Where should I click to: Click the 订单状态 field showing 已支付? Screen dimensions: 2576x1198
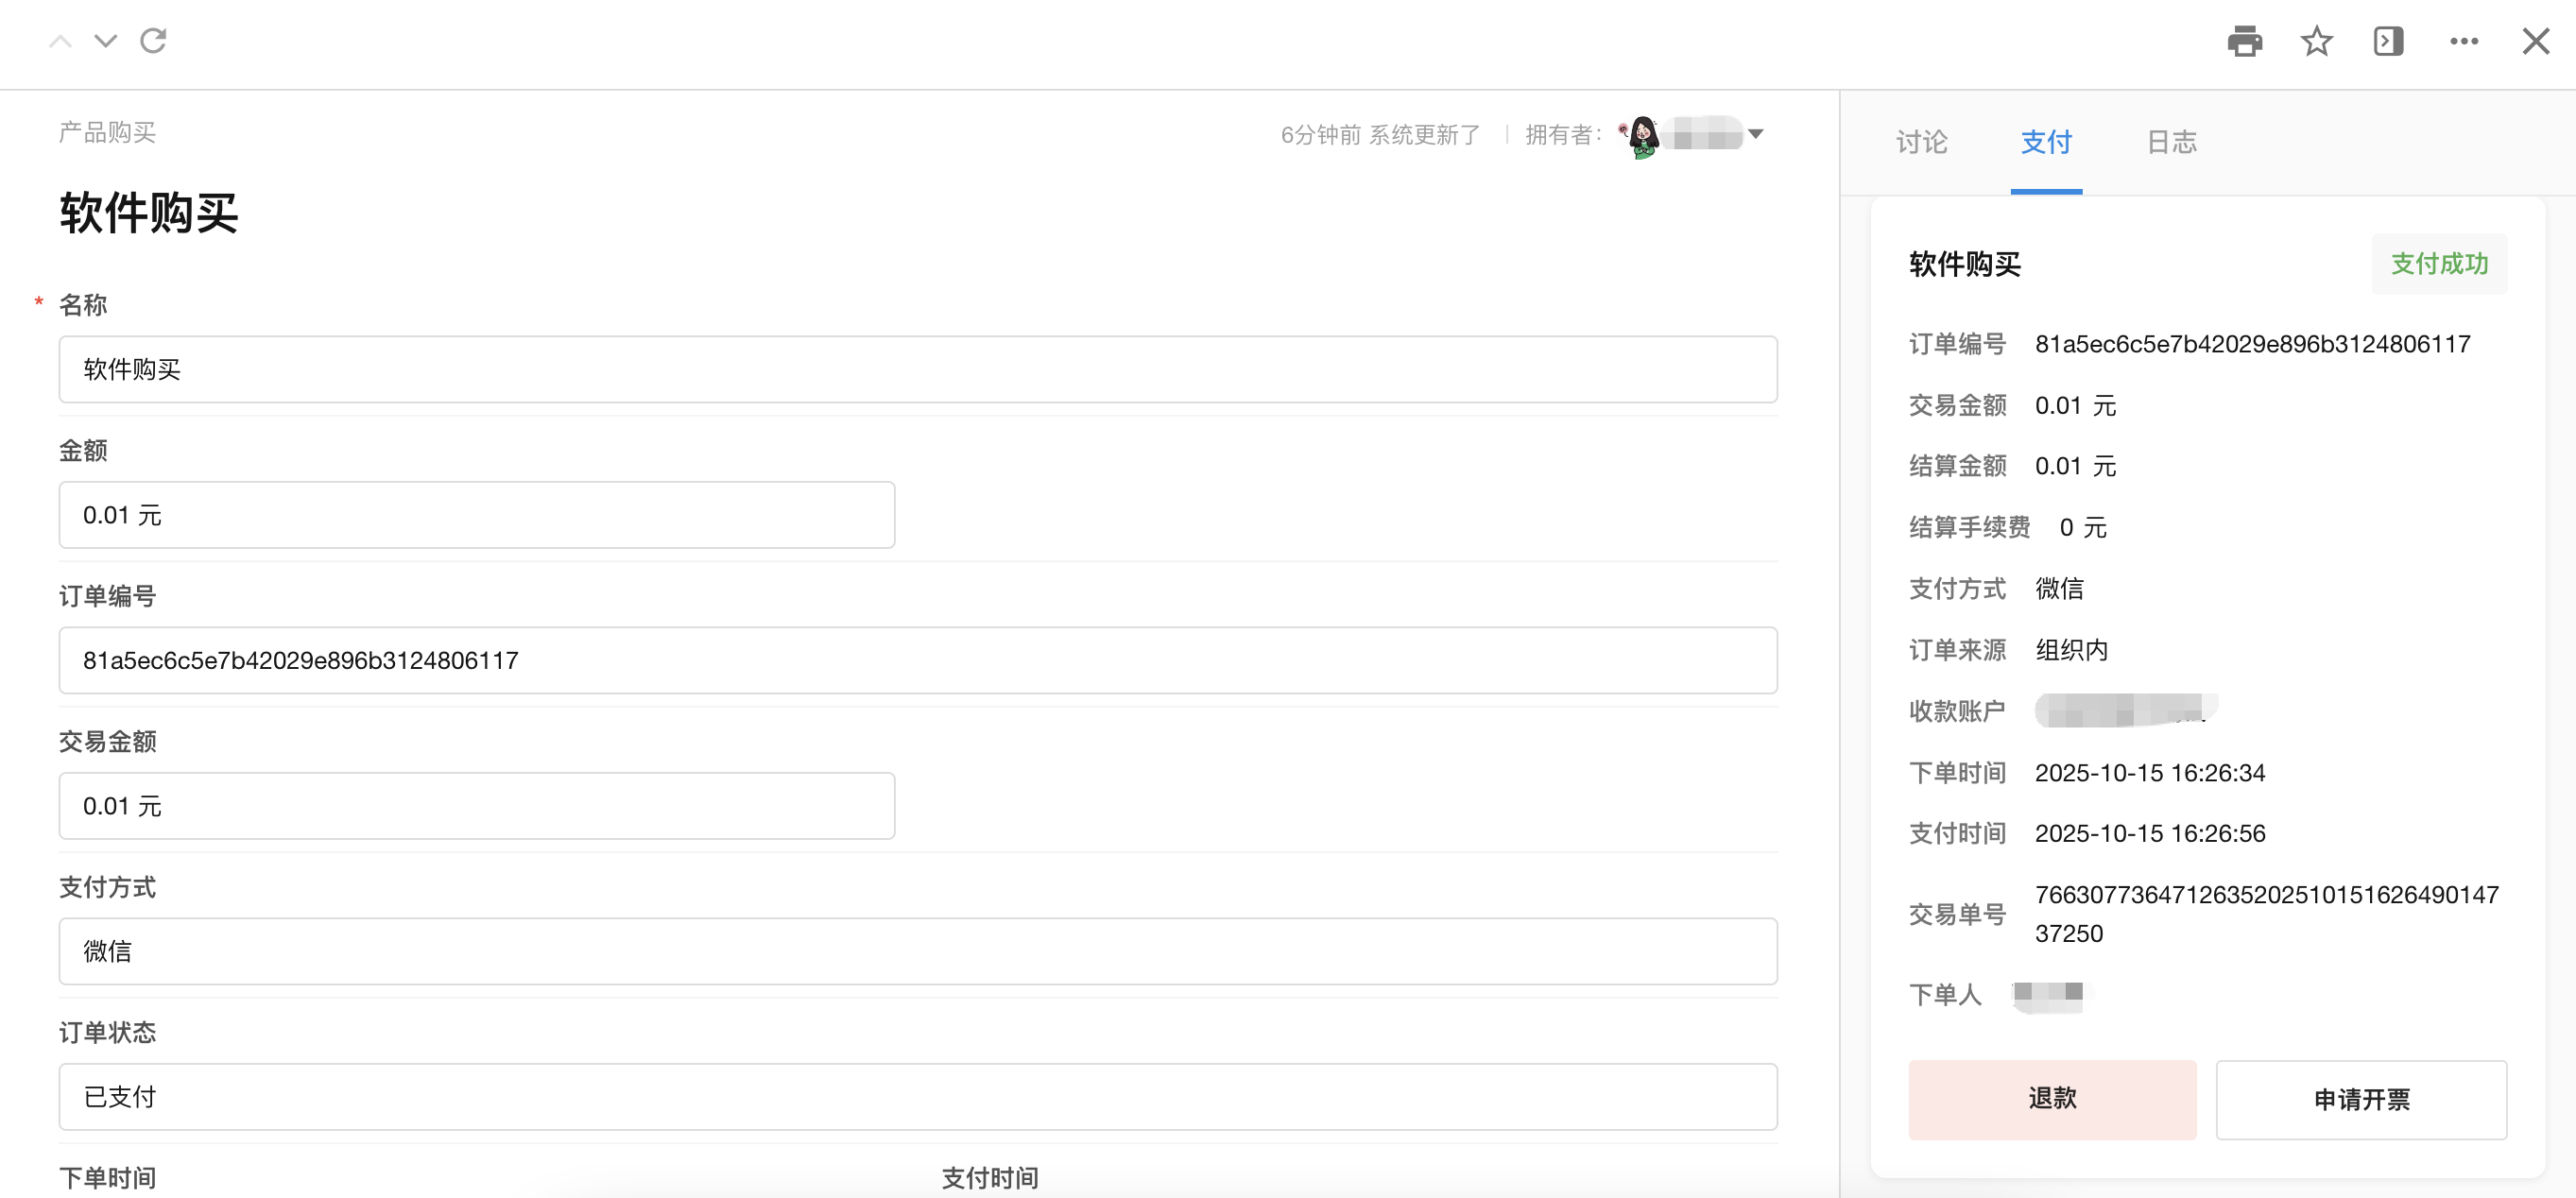(x=917, y=1096)
